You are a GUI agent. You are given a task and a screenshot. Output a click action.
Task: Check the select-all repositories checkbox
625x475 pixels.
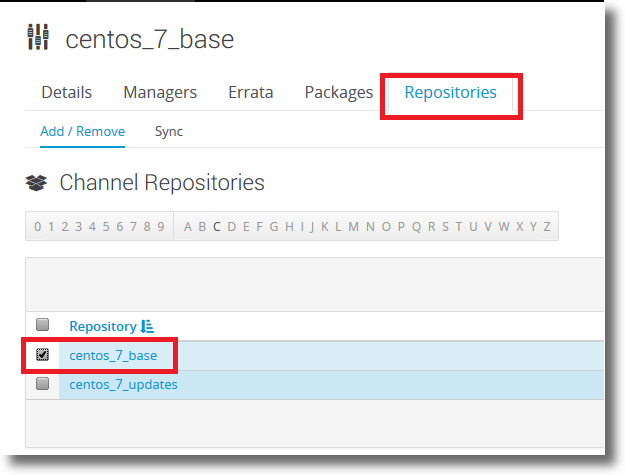42,325
